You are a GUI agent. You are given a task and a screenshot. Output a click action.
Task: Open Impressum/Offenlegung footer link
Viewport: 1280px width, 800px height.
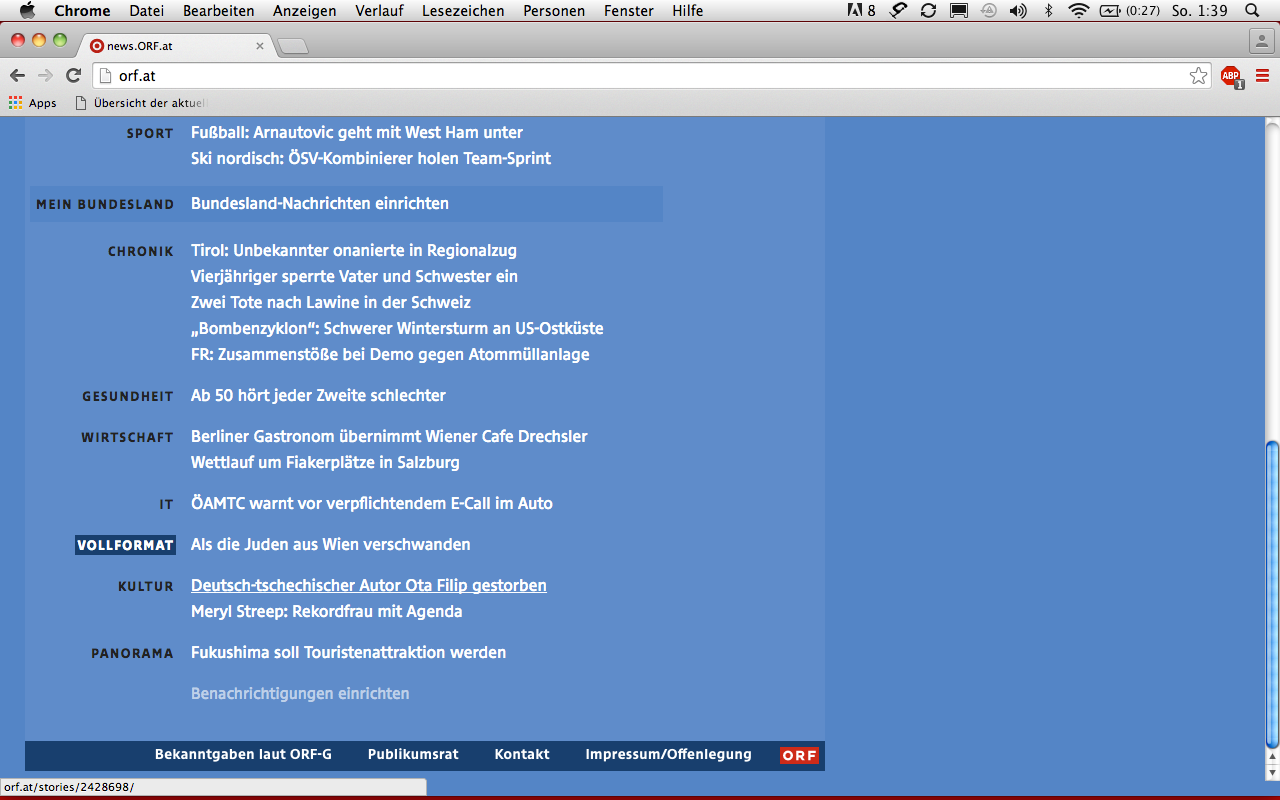coord(668,754)
